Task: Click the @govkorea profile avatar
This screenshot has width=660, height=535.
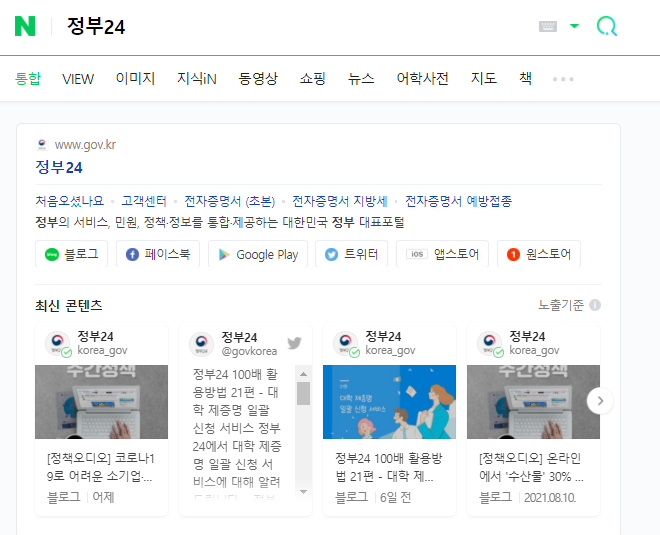Action: pos(202,343)
